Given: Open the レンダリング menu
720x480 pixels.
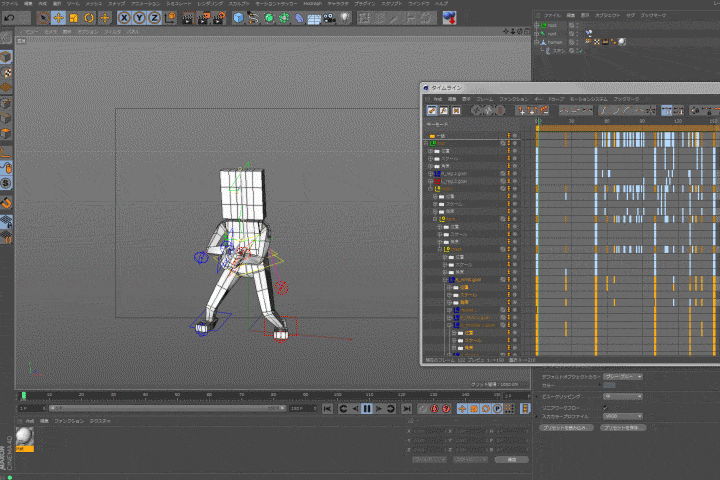Looking at the screenshot, I should 210,4.
